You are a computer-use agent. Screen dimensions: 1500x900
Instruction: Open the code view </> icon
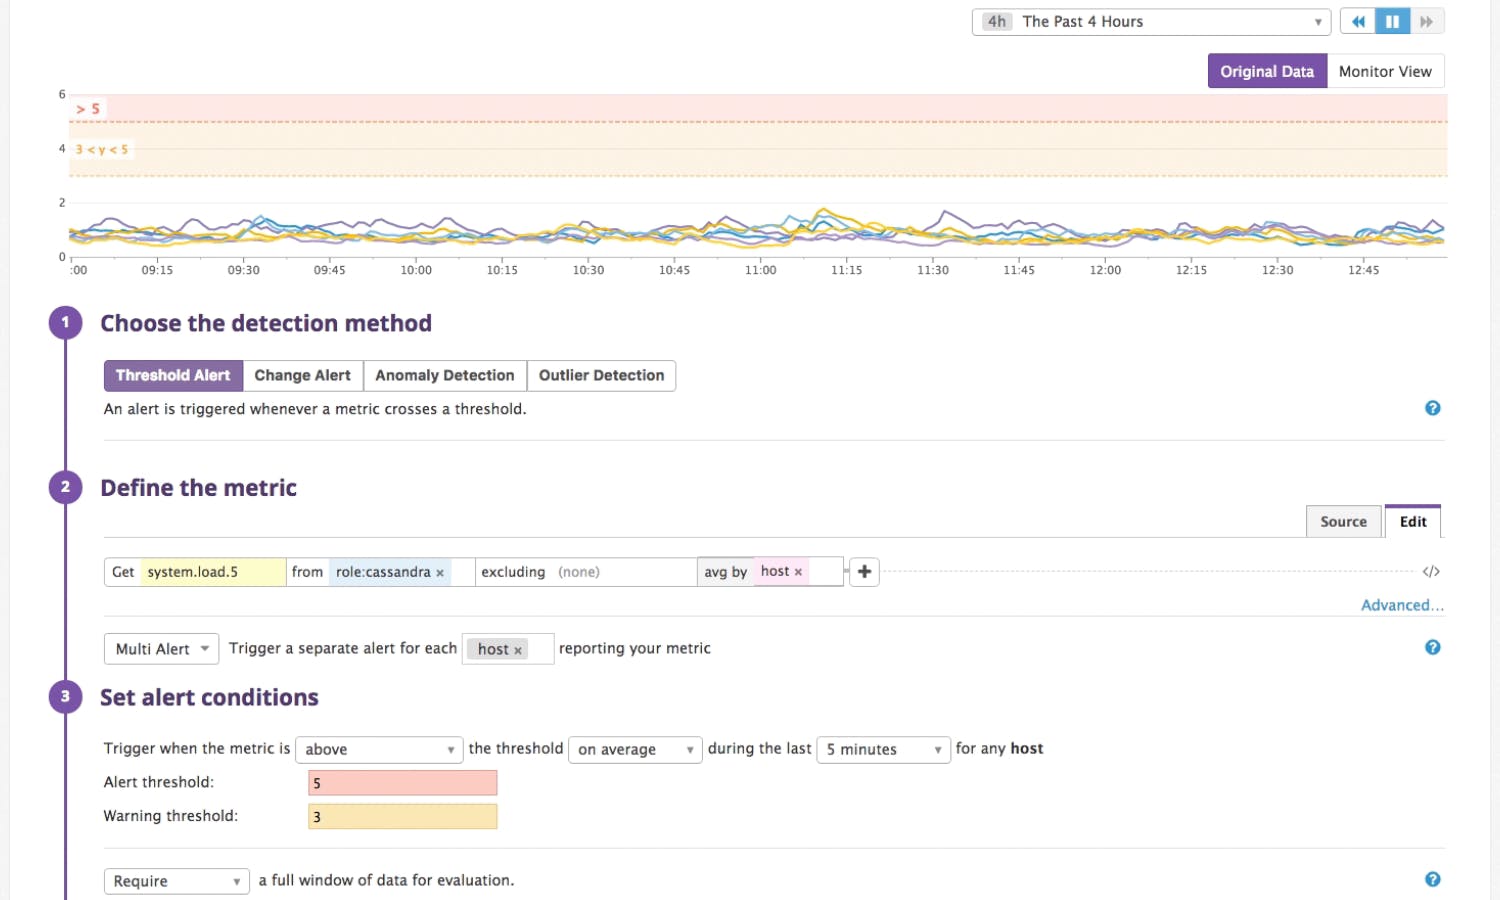point(1431,572)
